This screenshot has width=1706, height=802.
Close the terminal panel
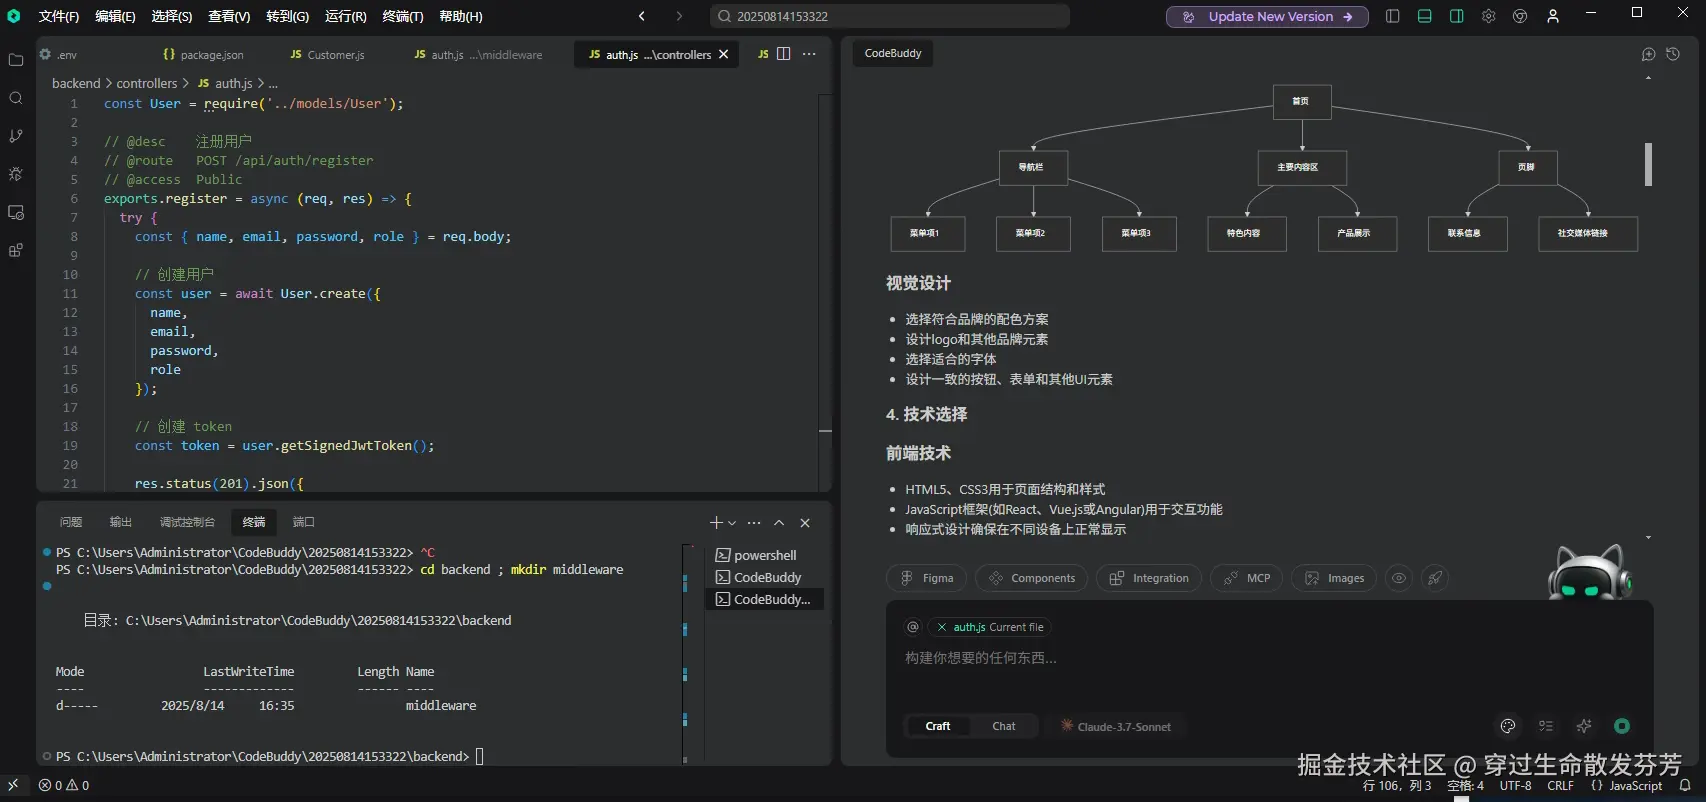(x=805, y=523)
